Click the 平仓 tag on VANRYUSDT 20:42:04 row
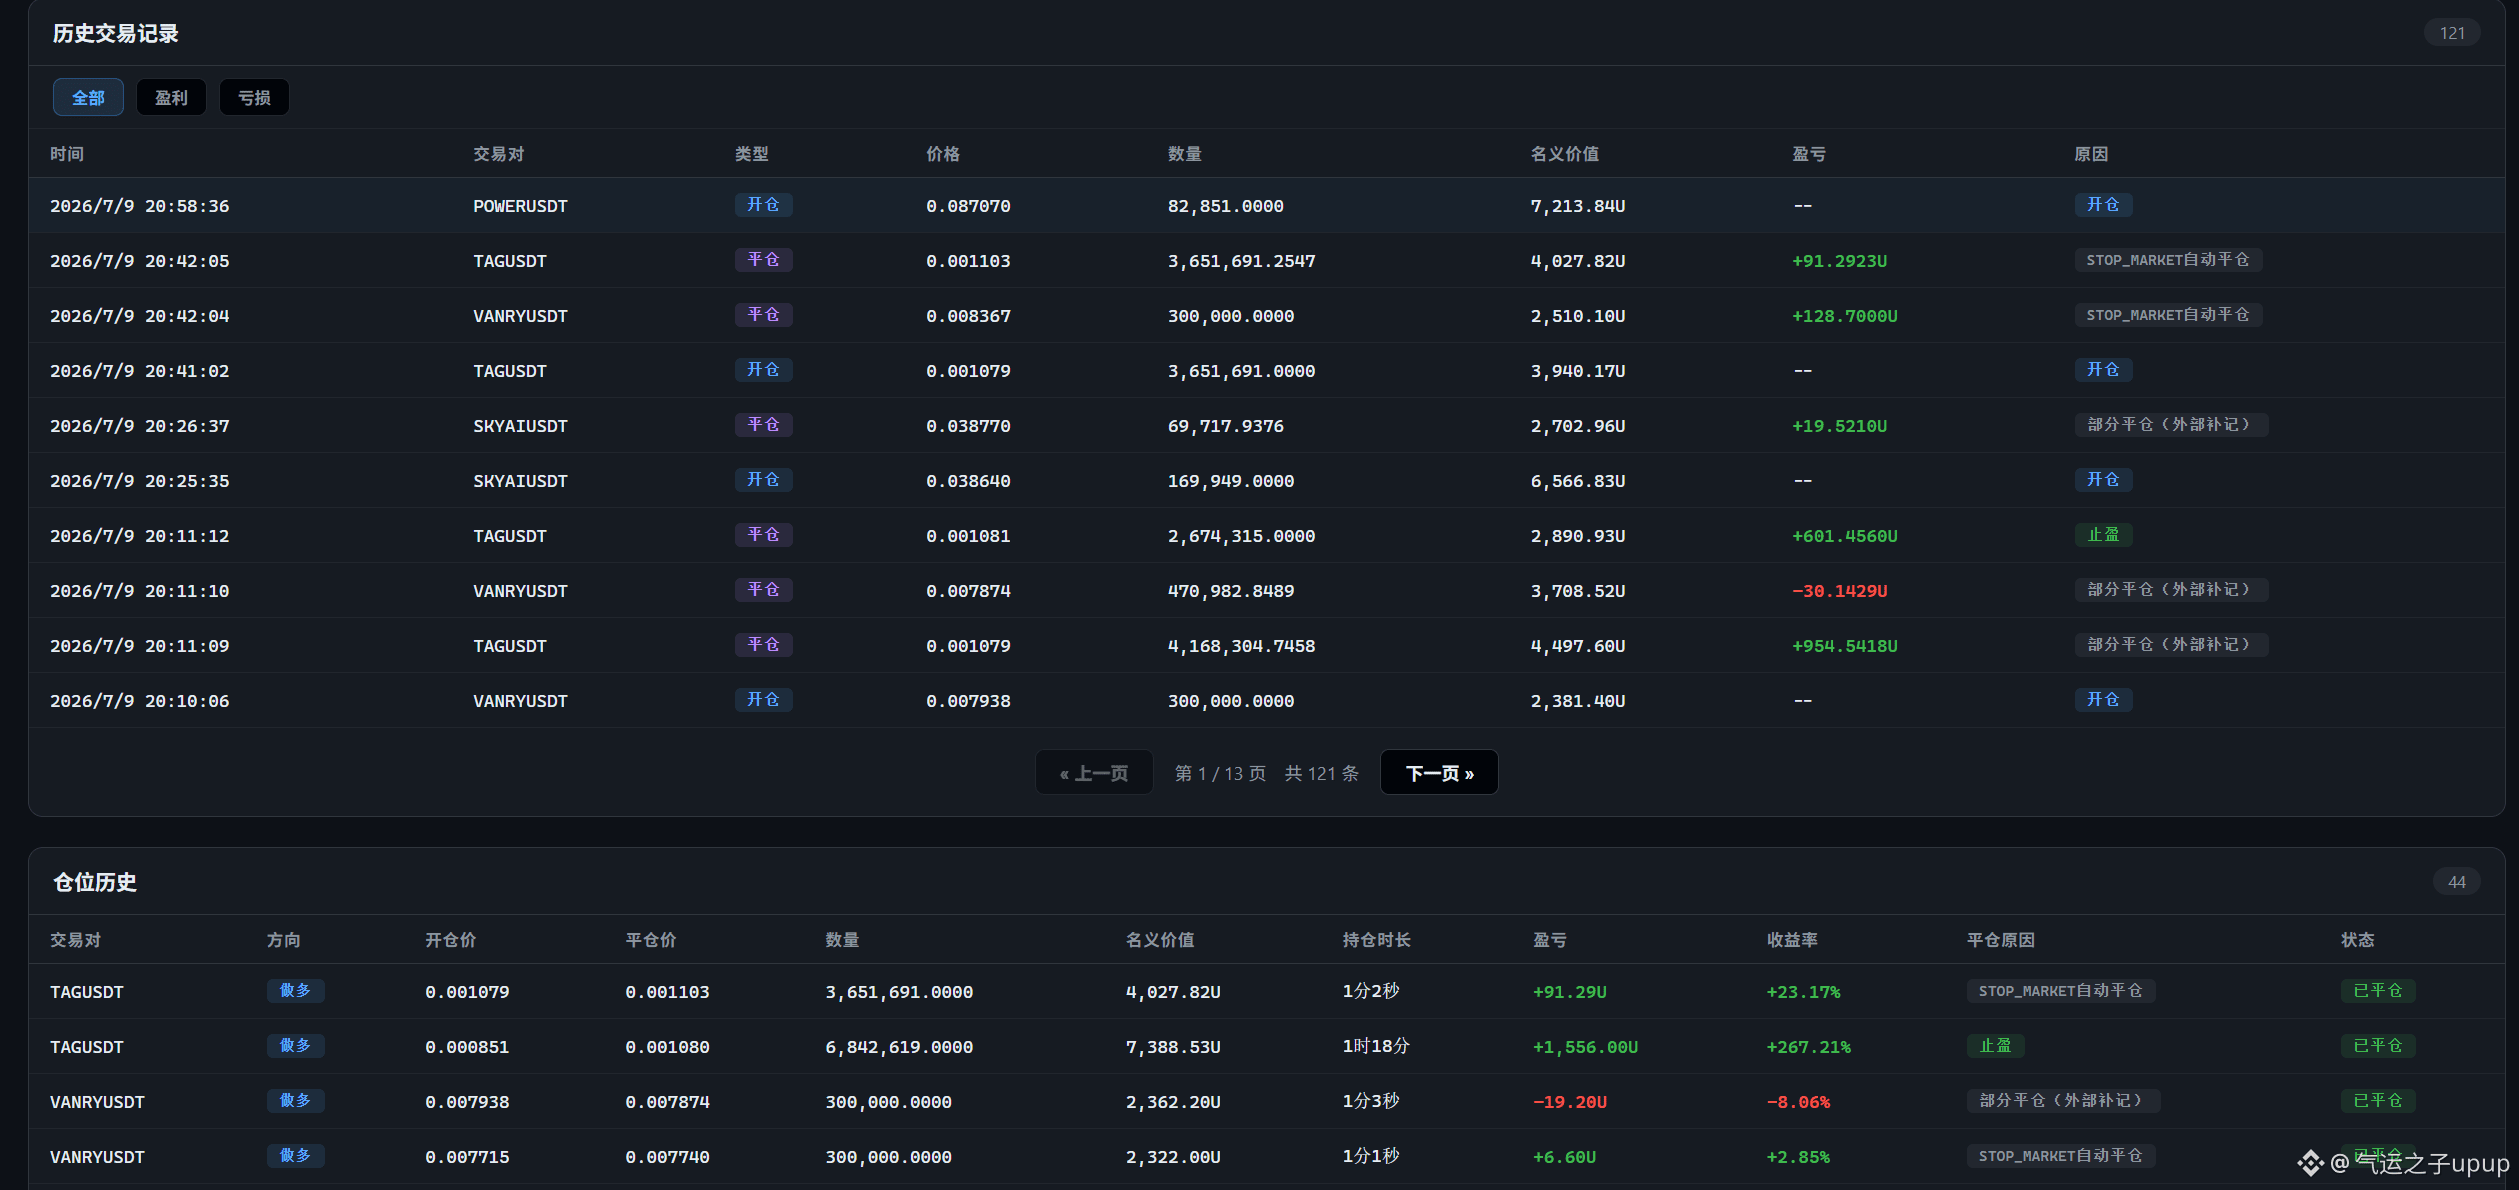Viewport: 2519px width, 1190px height. 763,315
